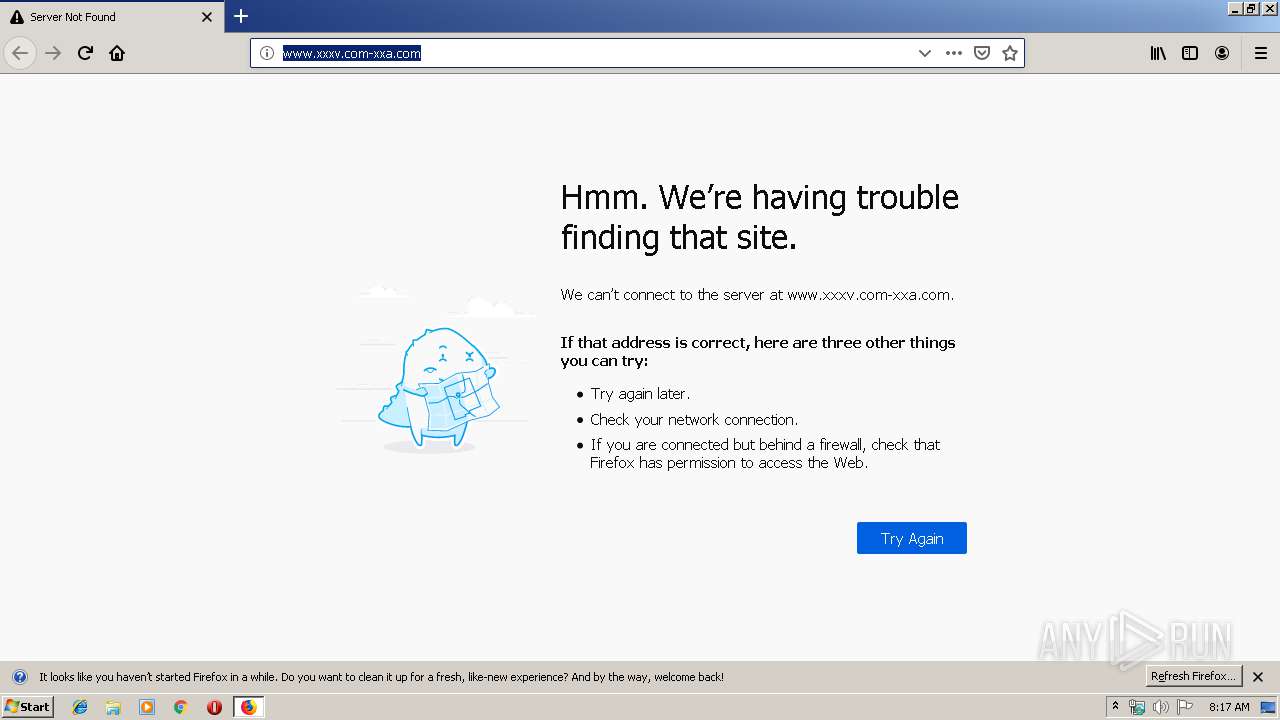Click the Refresh Firefox button
Viewport: 1280px width, 720px height.
(1193, 676)
